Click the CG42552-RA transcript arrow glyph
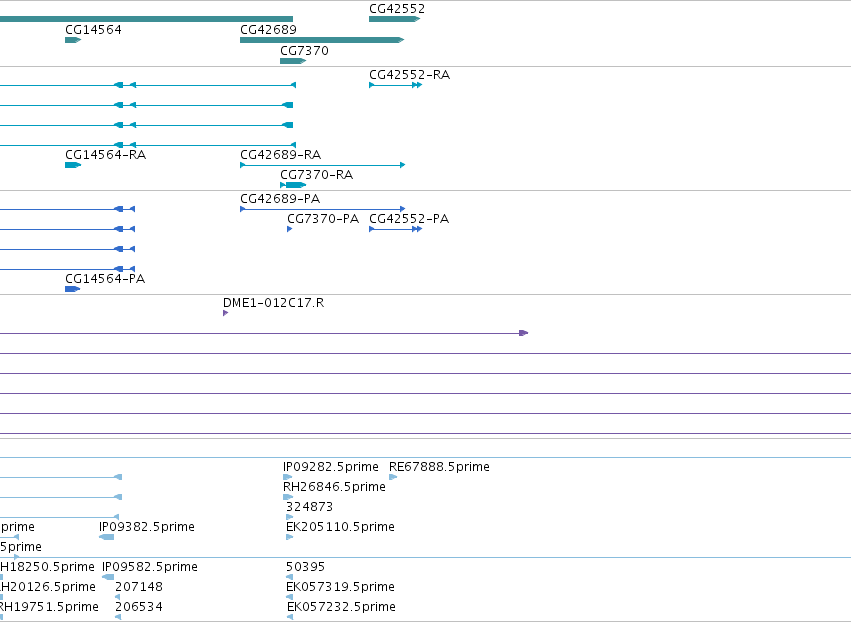 point(396,85)
